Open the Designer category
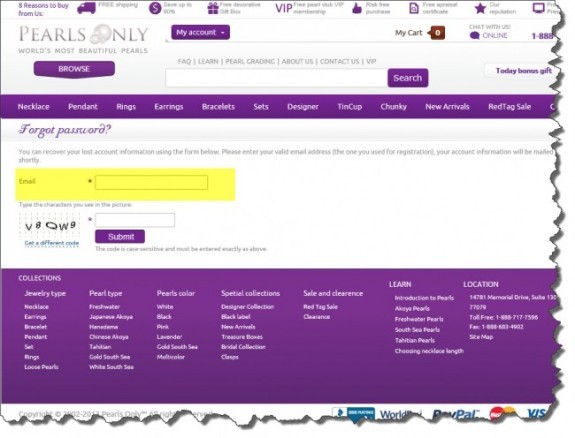Viewport: 575px width, 438px height. point(303,107)
